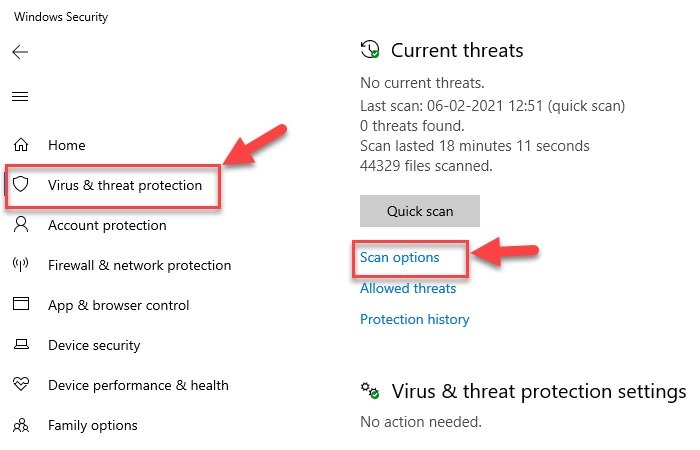Image resolution: width=700 pixels, height=450 pixels.
Task: Click the Device performance heart icon
Action: [x=20, y=385]
